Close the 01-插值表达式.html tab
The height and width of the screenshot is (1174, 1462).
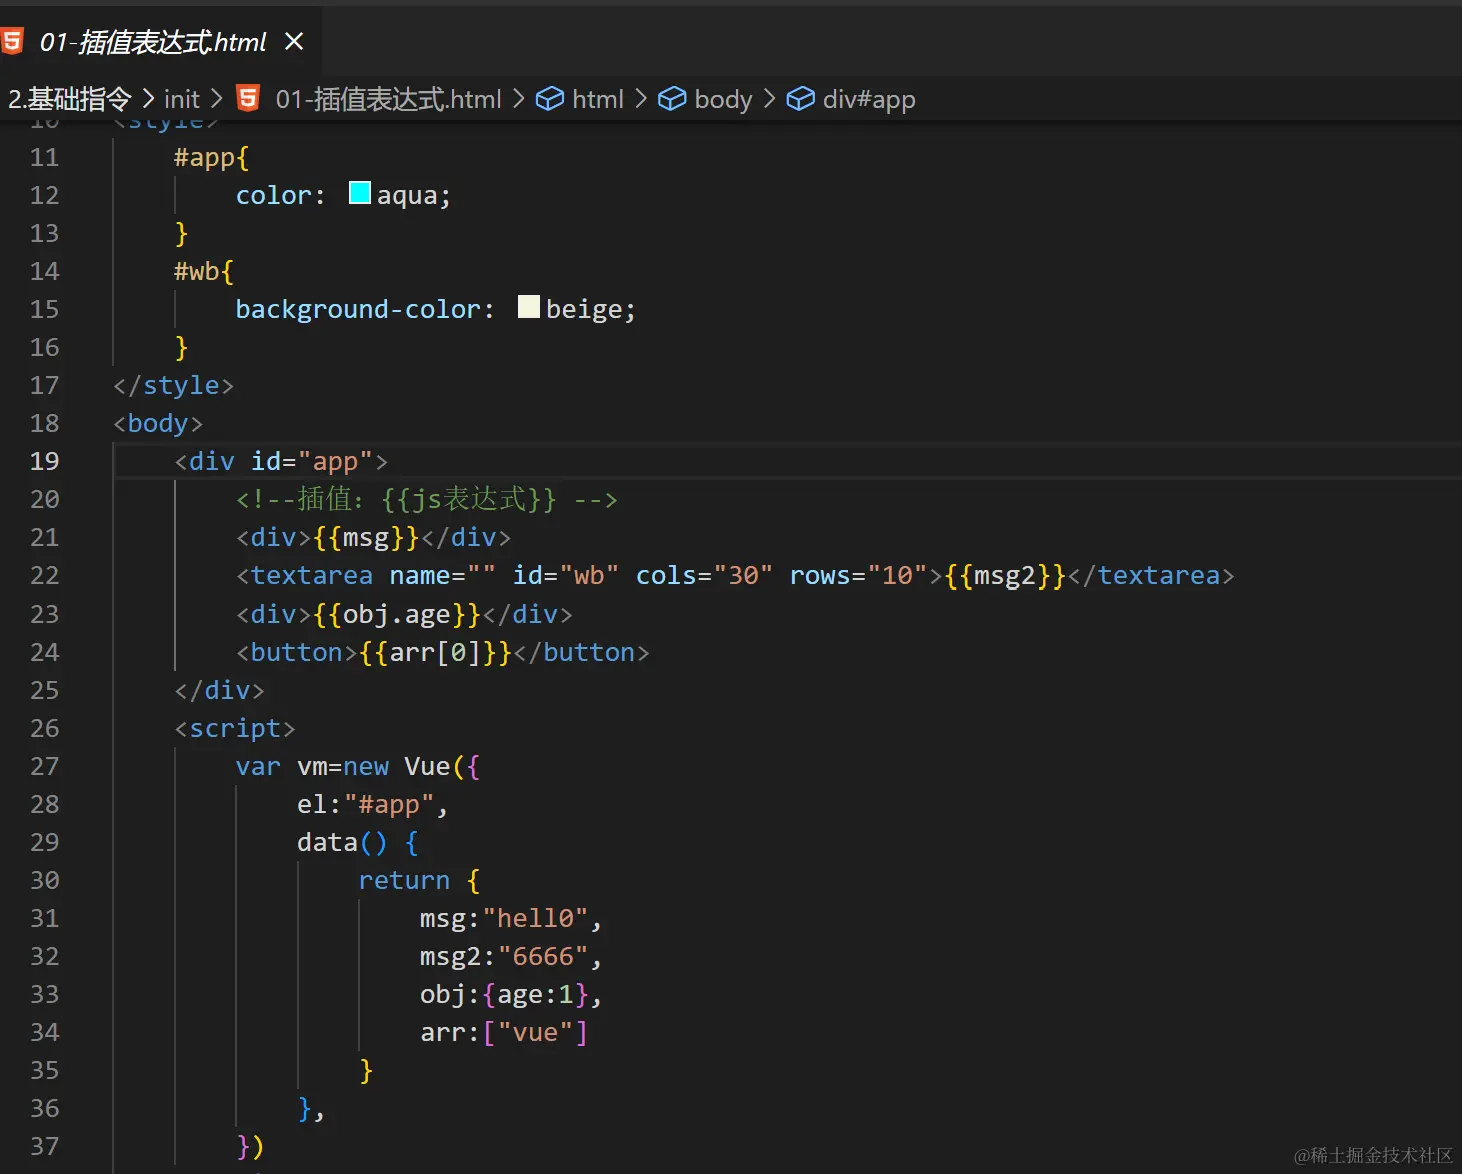(x=294, y=41)
